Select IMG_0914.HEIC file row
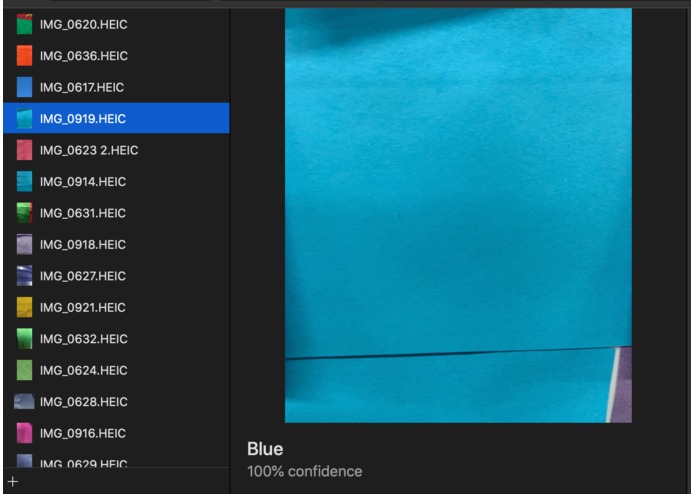The image size is (695, 494). click(x=117, y=182)
